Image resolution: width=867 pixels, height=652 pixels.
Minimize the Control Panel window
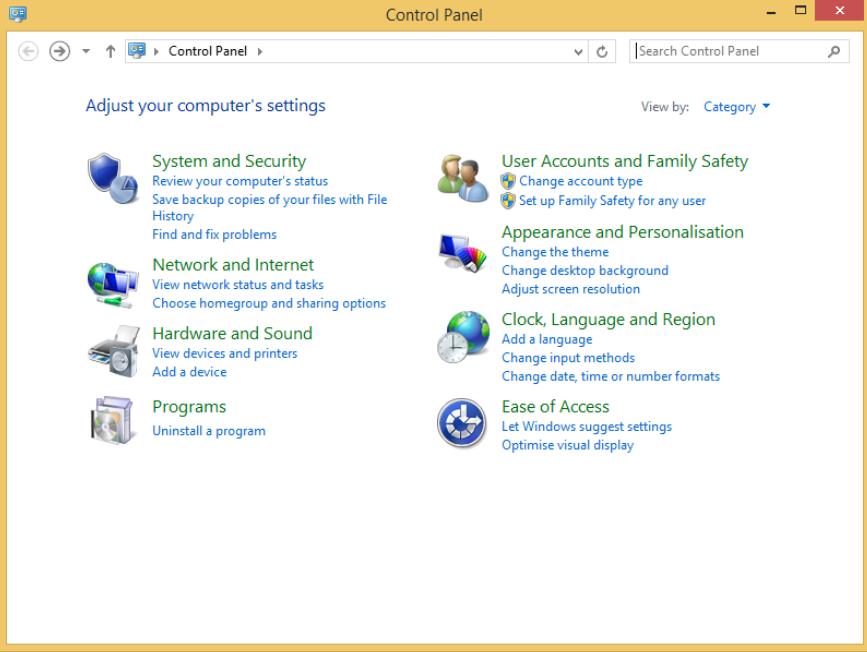click(771, 11)
